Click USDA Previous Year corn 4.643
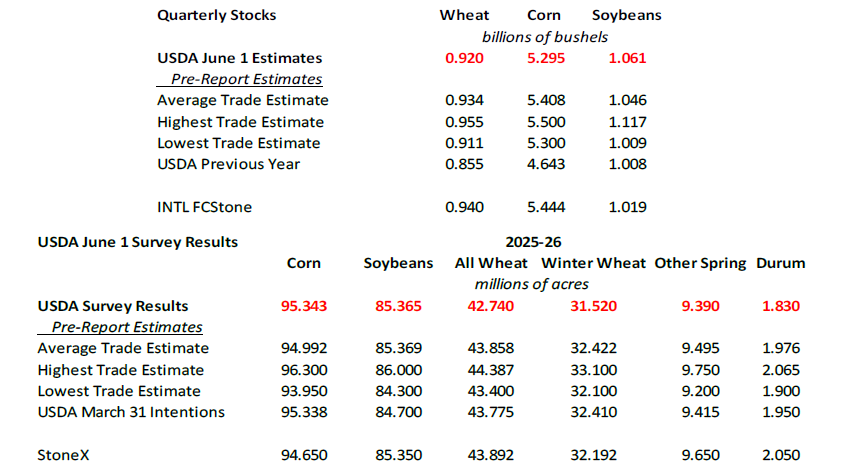Image resolution: width=842 pixels, height=464 pixels. (546, 164)
